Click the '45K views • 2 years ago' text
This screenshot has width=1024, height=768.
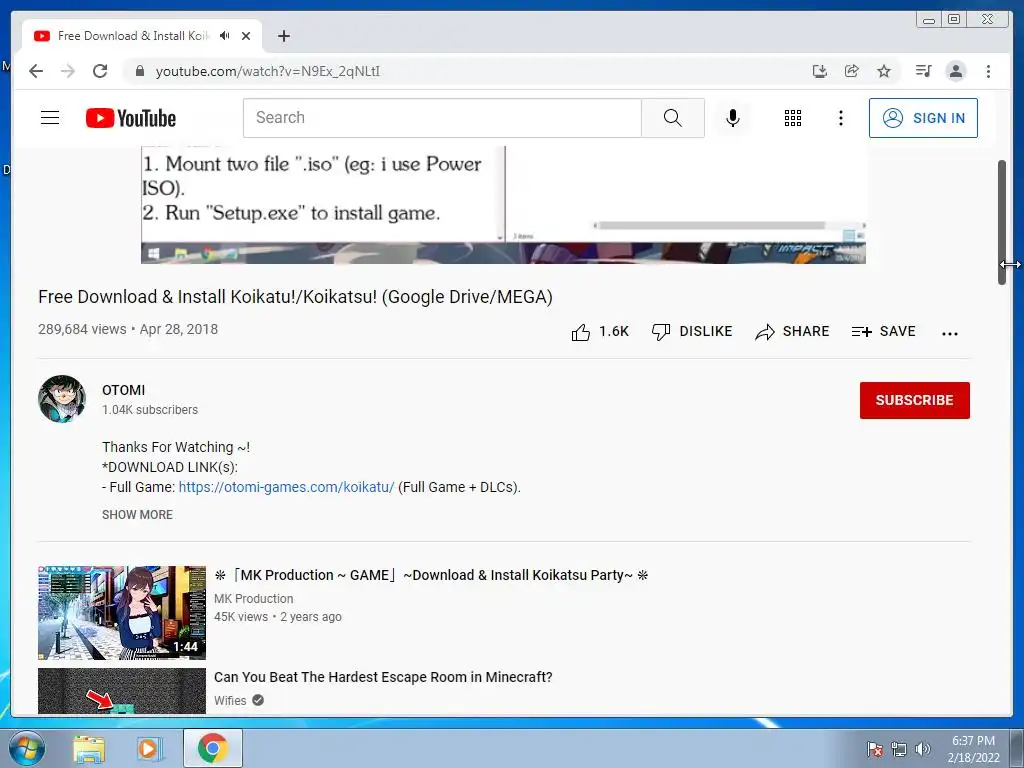pos(278,617)
